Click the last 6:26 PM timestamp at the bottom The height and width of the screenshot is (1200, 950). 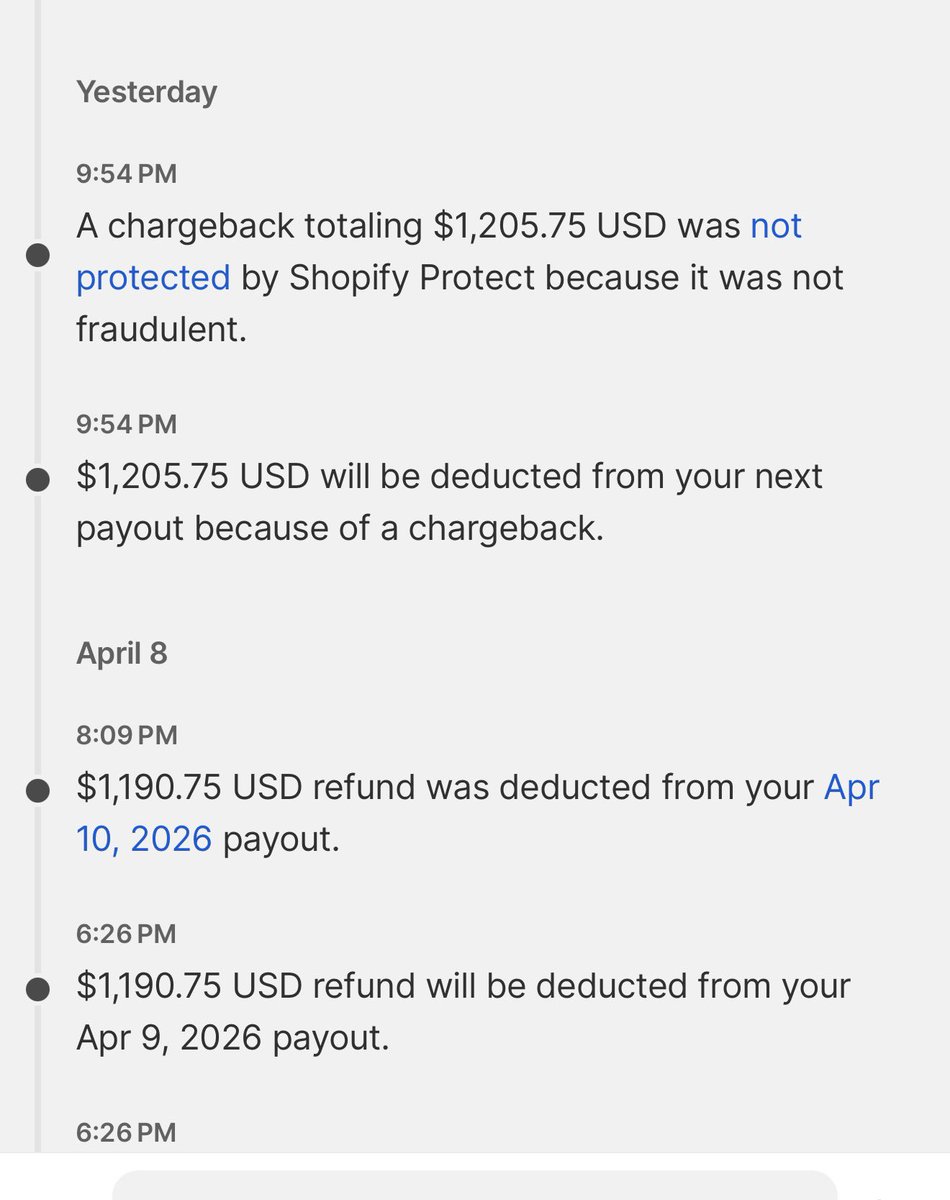pyautogui.click(x=126, y=1132)
